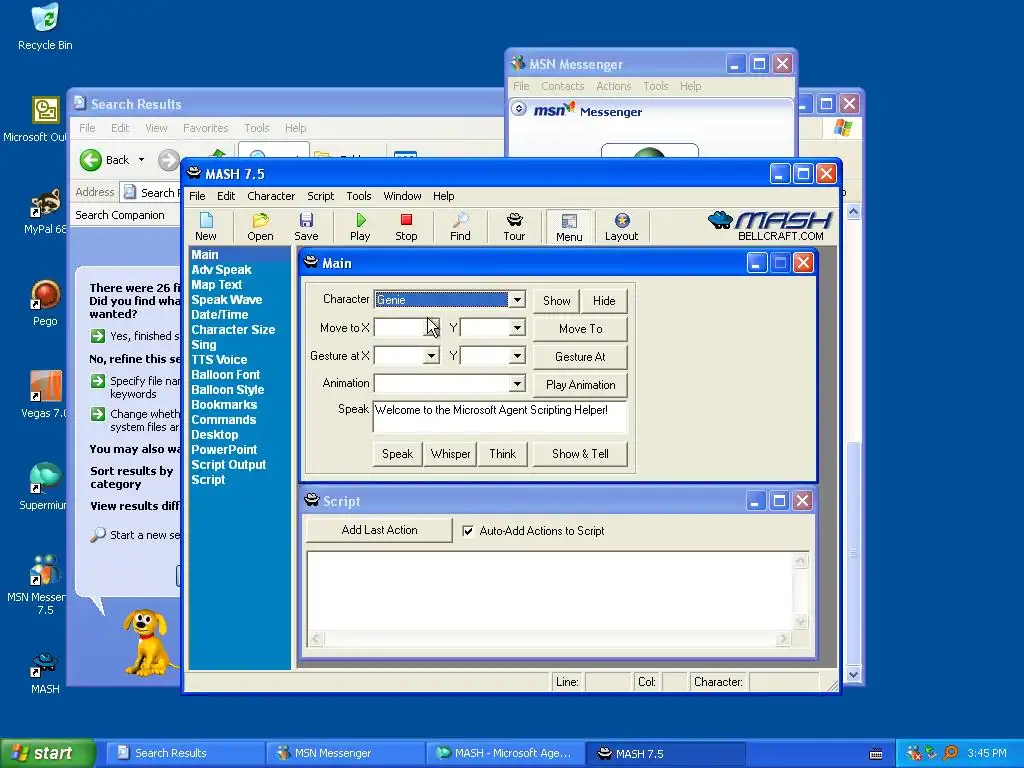Open Favorites menu in Search Results window
This screenshot has height=768, width=1024.
pyautogui.click(x=206, y=128)
